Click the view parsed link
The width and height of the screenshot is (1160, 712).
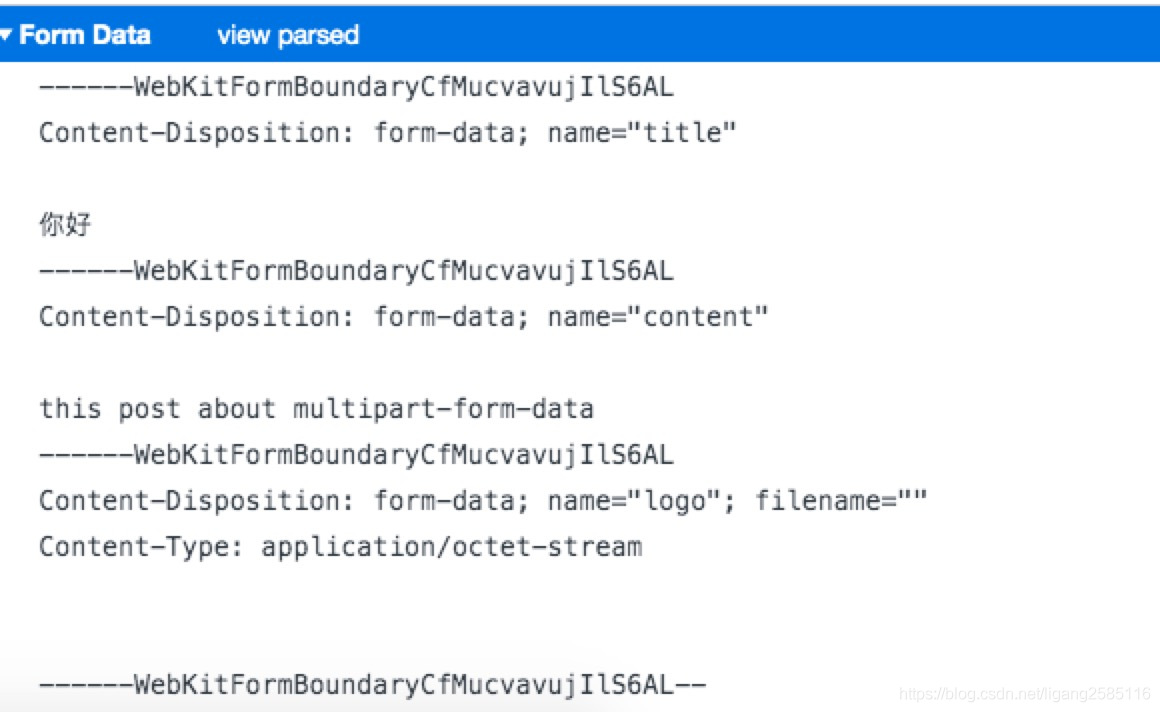pyautogui.click(x=286, y=35)
